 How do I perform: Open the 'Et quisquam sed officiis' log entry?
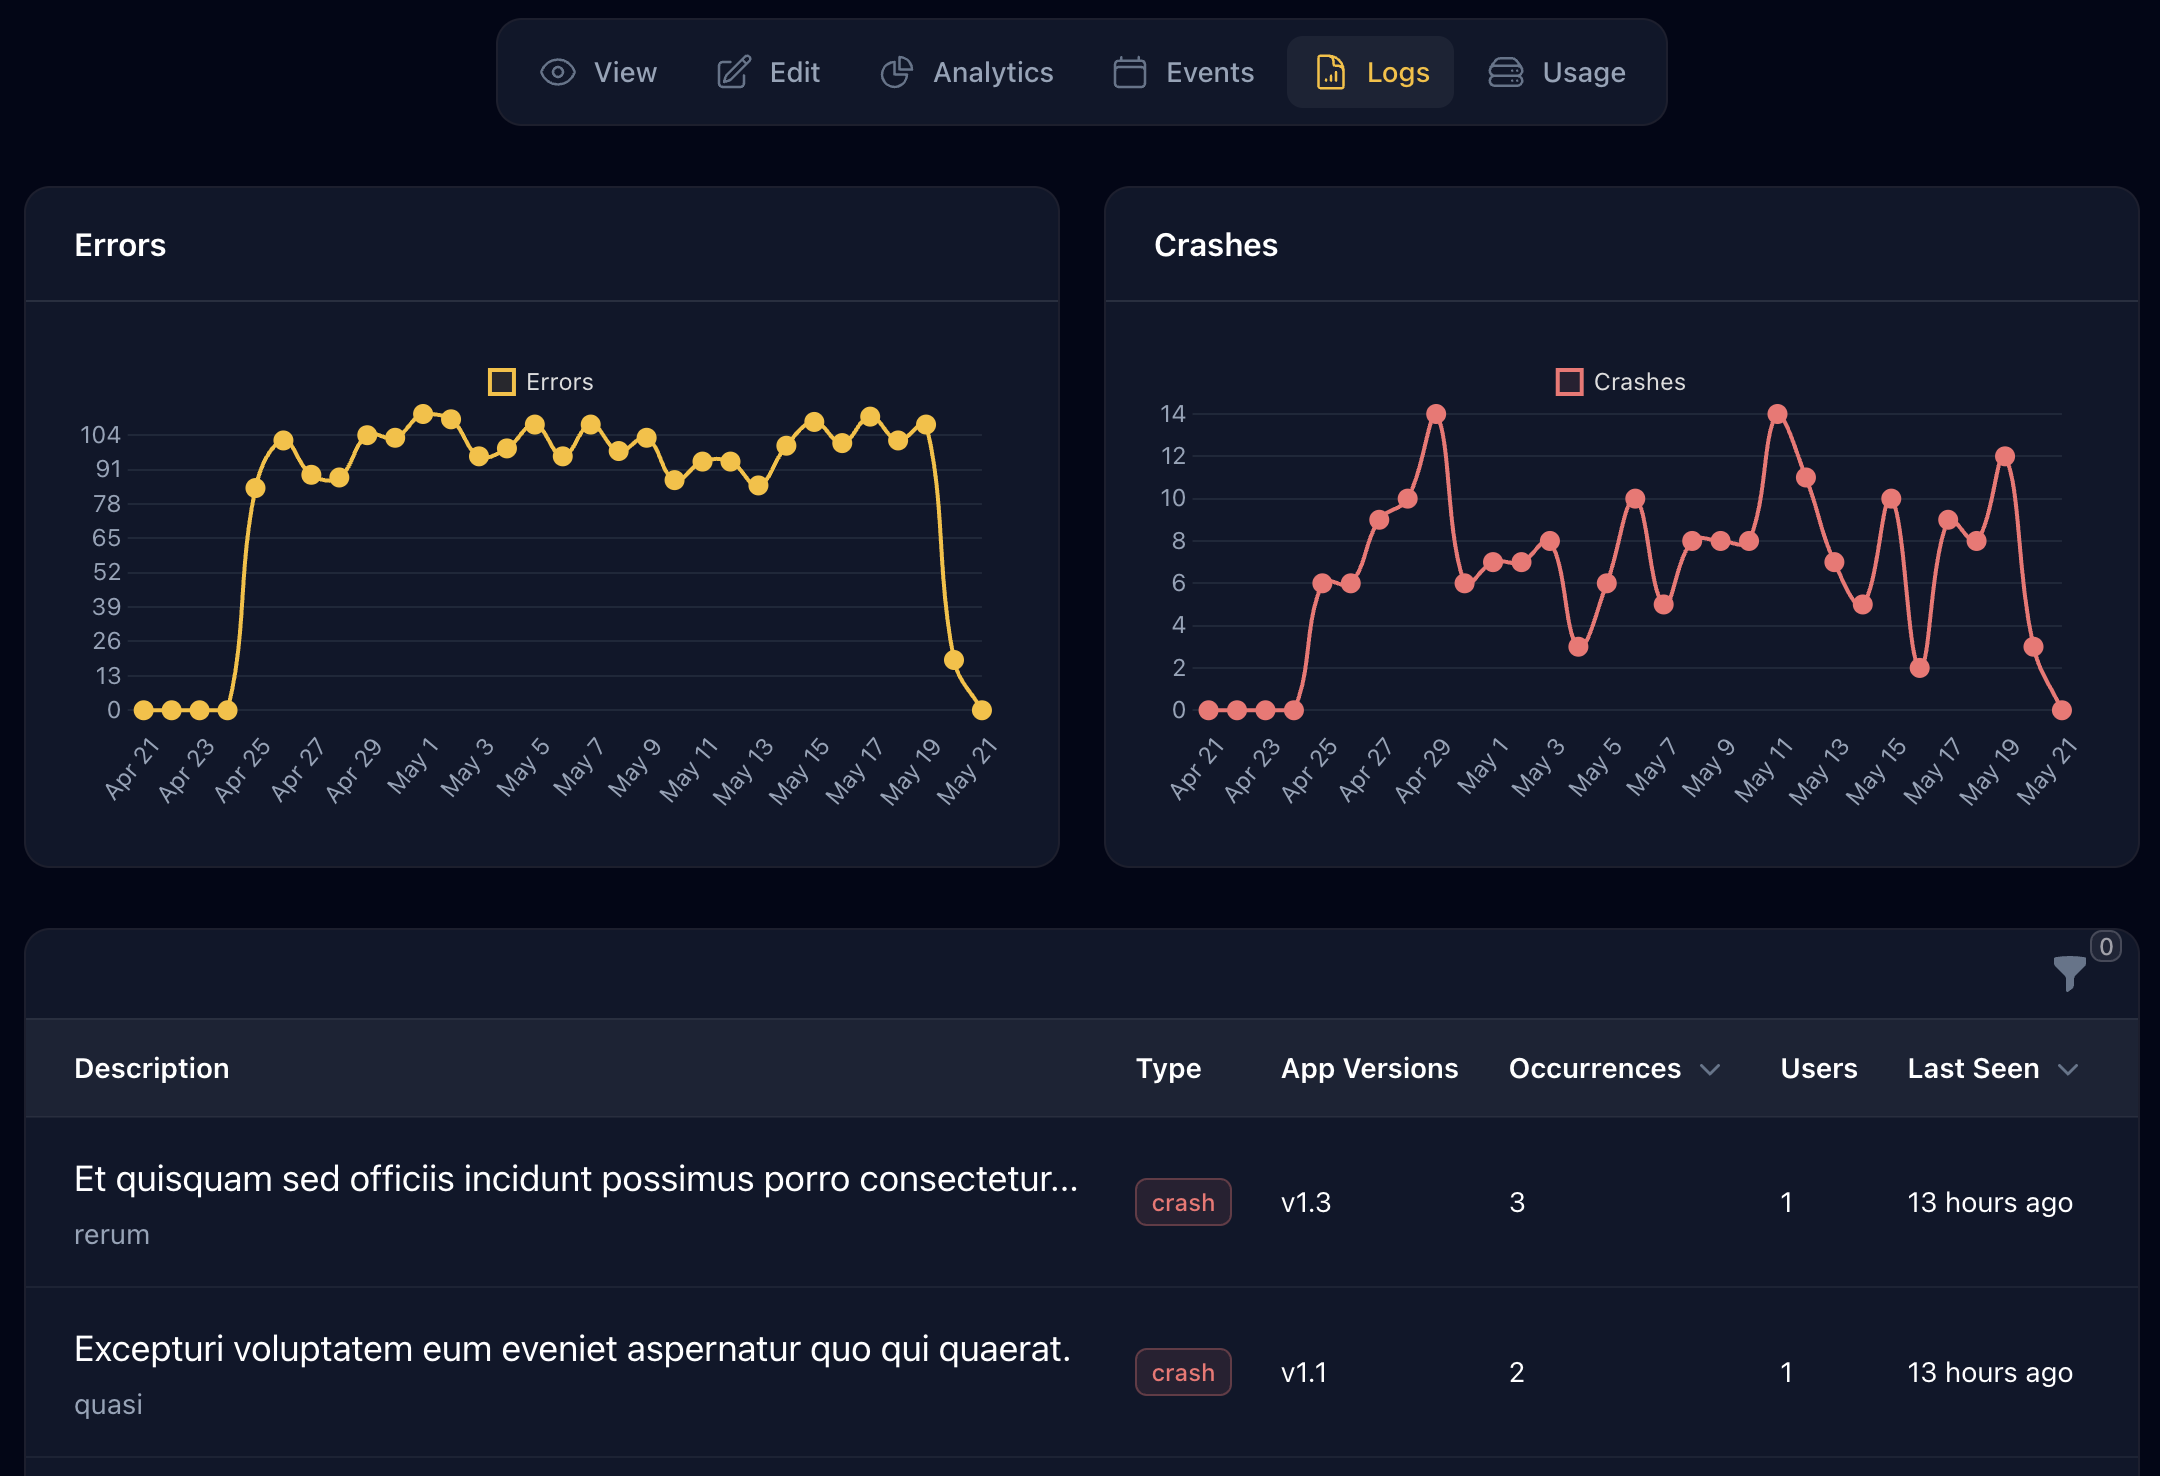575,1180
